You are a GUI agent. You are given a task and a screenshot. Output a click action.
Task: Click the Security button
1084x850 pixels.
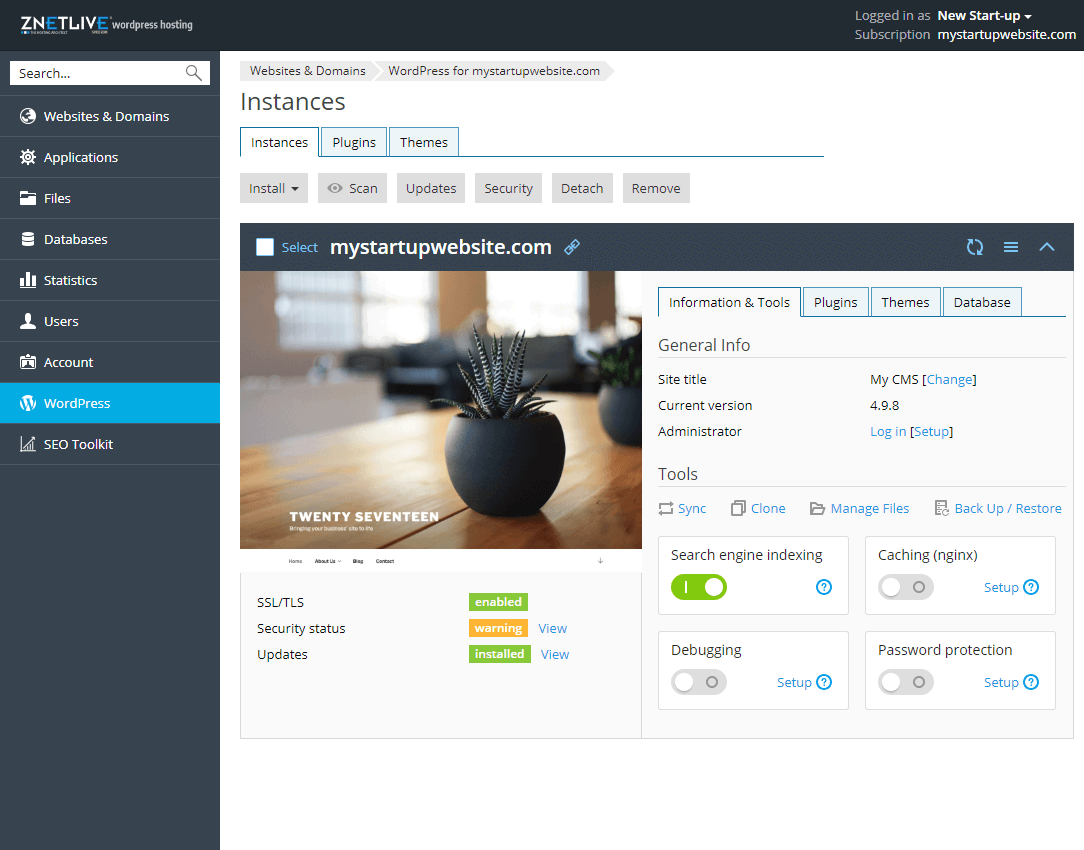(508, 188)
